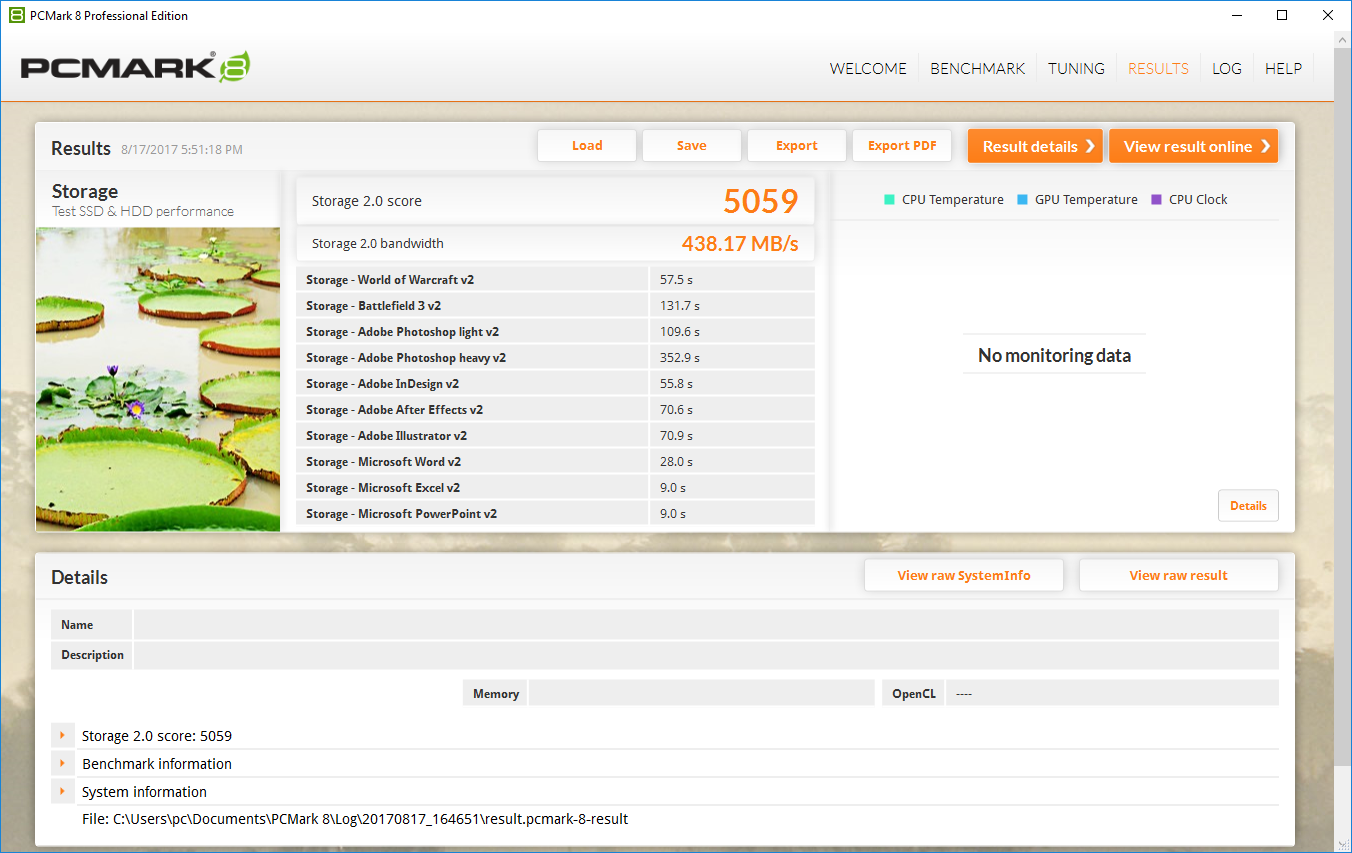Click the GPU Temperature legend swatch
Viewport: 1352px width, 853px height.
(x=1022, y=199)
